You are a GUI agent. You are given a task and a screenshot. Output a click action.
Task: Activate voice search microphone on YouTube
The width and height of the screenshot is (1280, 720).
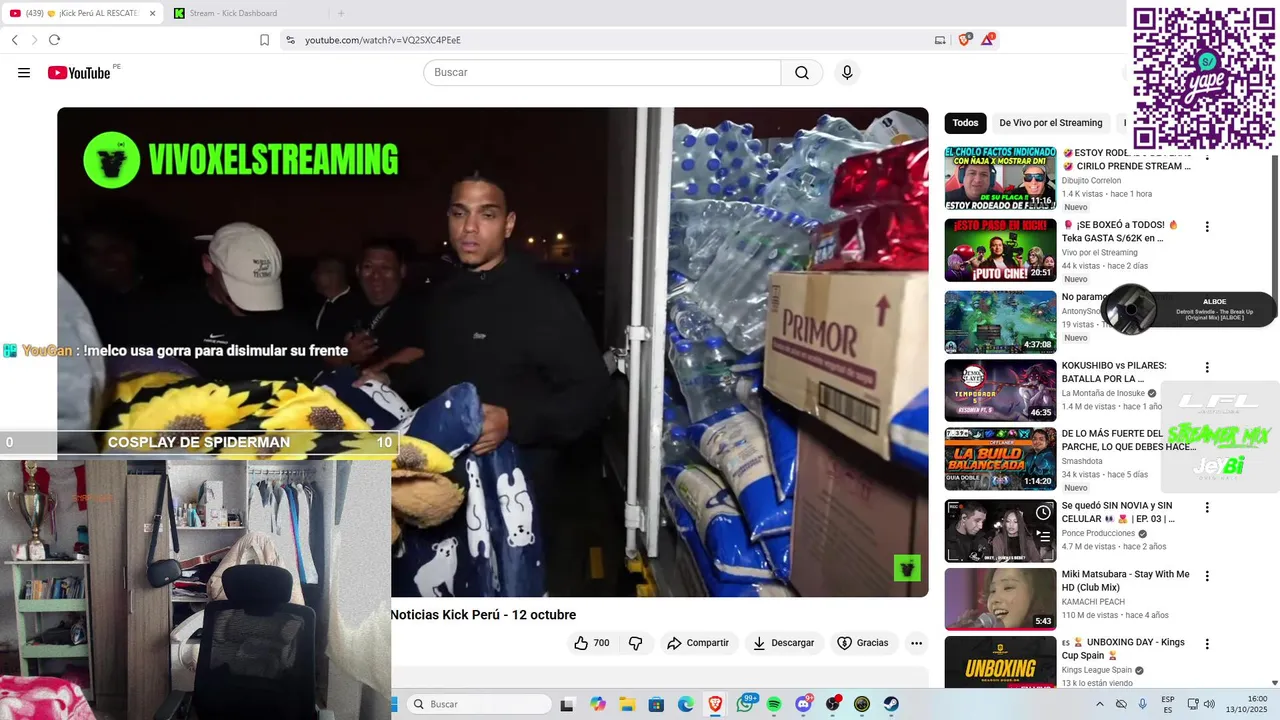click(847, 73)
